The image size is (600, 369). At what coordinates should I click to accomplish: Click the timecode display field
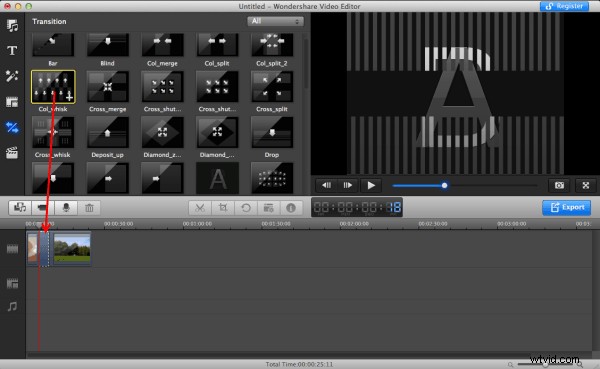click(357, 207)
